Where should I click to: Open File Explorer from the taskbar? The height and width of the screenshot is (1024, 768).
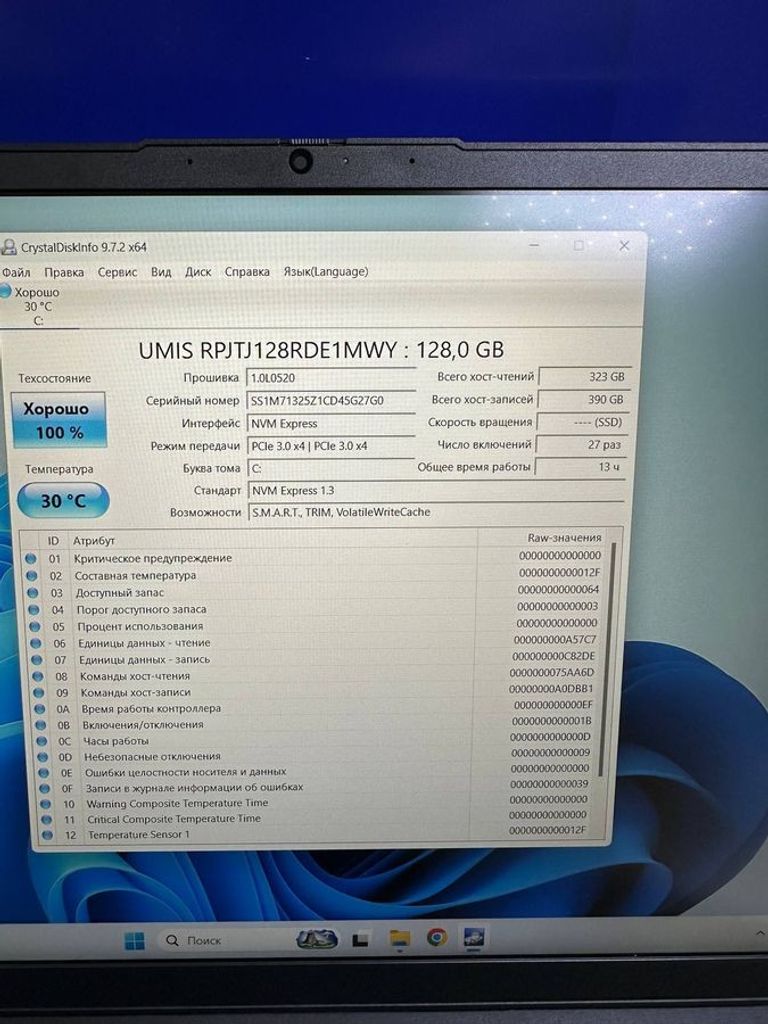(x=400, y=938)
